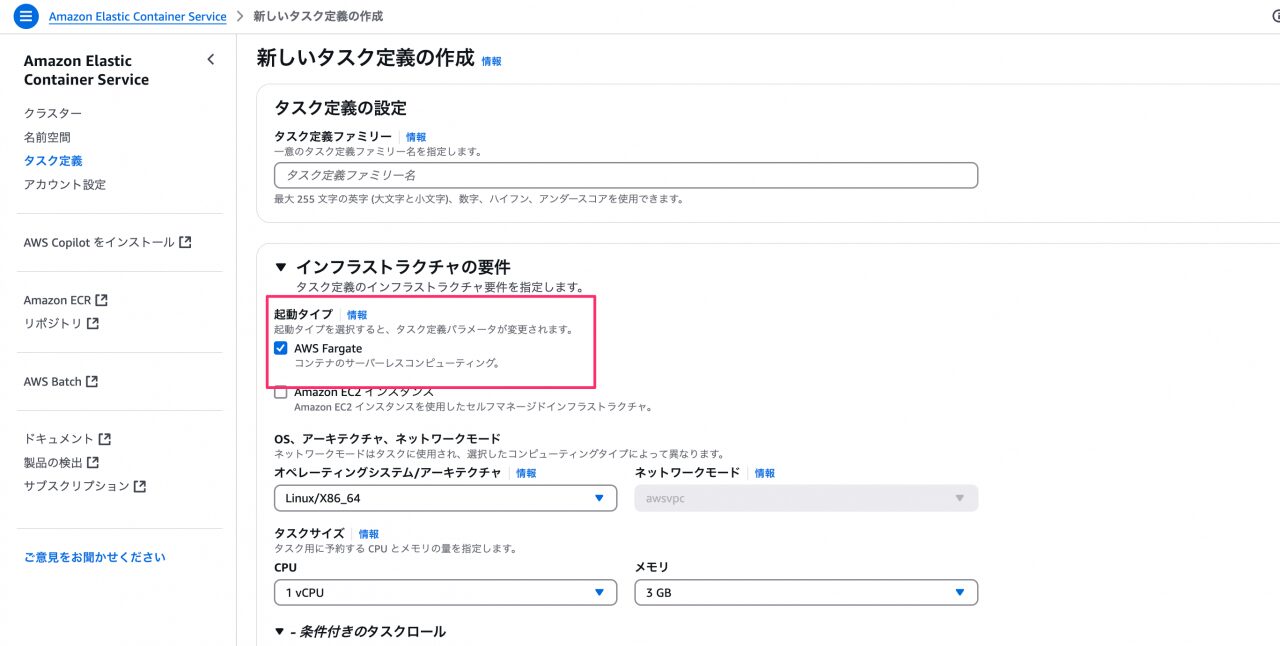Collapse the sidebar with the chevron
This screenshot has height=646, width=1280.
click(x=210, y=60)
